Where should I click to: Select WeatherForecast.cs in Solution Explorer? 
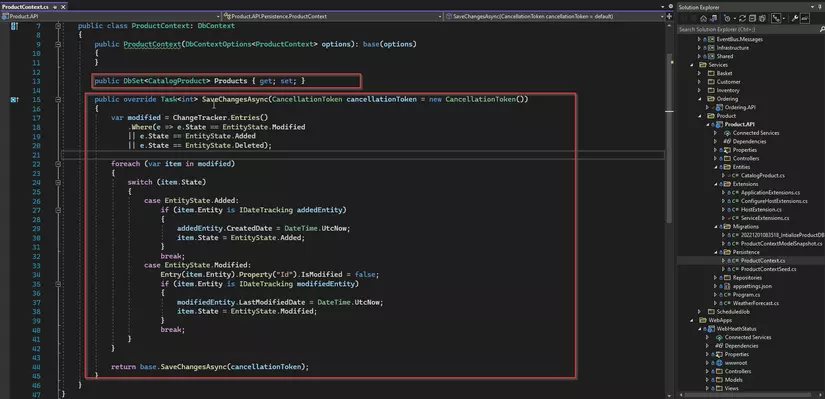point(756,303)
